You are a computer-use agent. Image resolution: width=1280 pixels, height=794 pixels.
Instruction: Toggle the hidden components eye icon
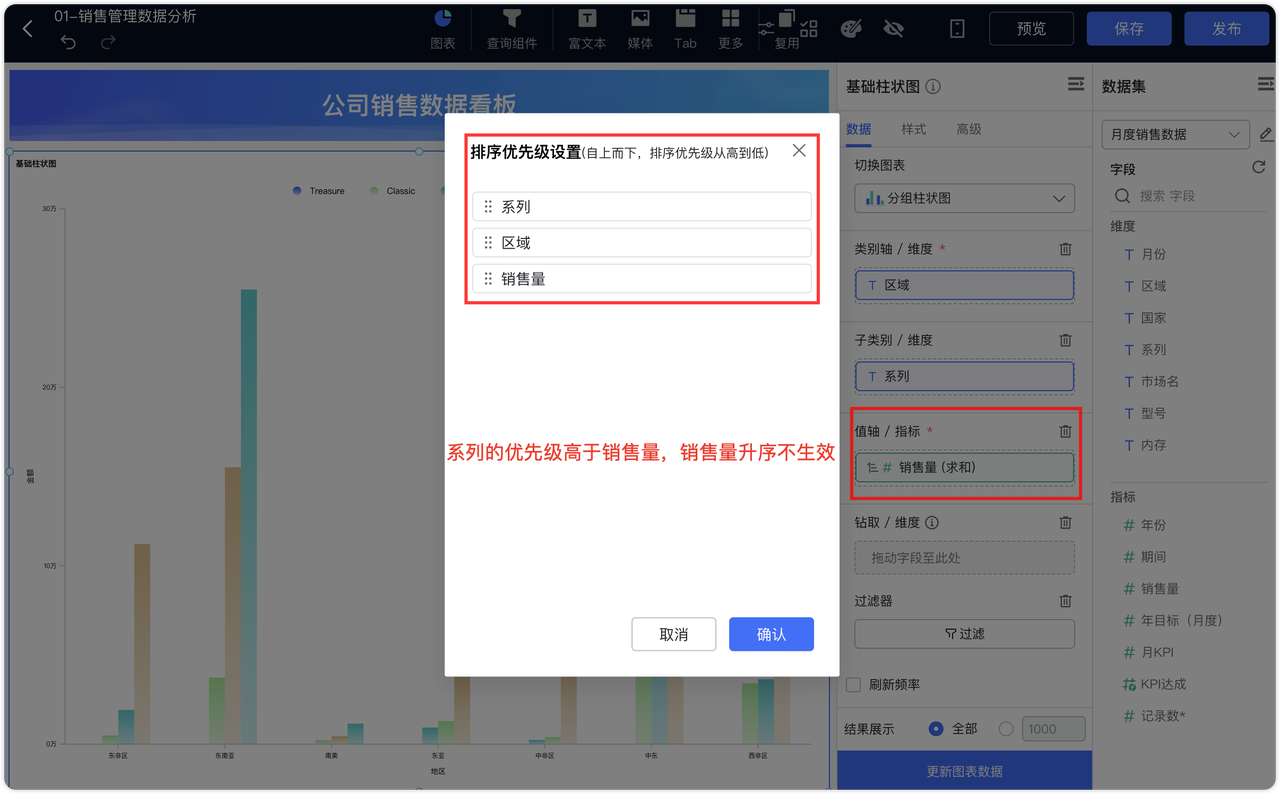pos(893,29)
